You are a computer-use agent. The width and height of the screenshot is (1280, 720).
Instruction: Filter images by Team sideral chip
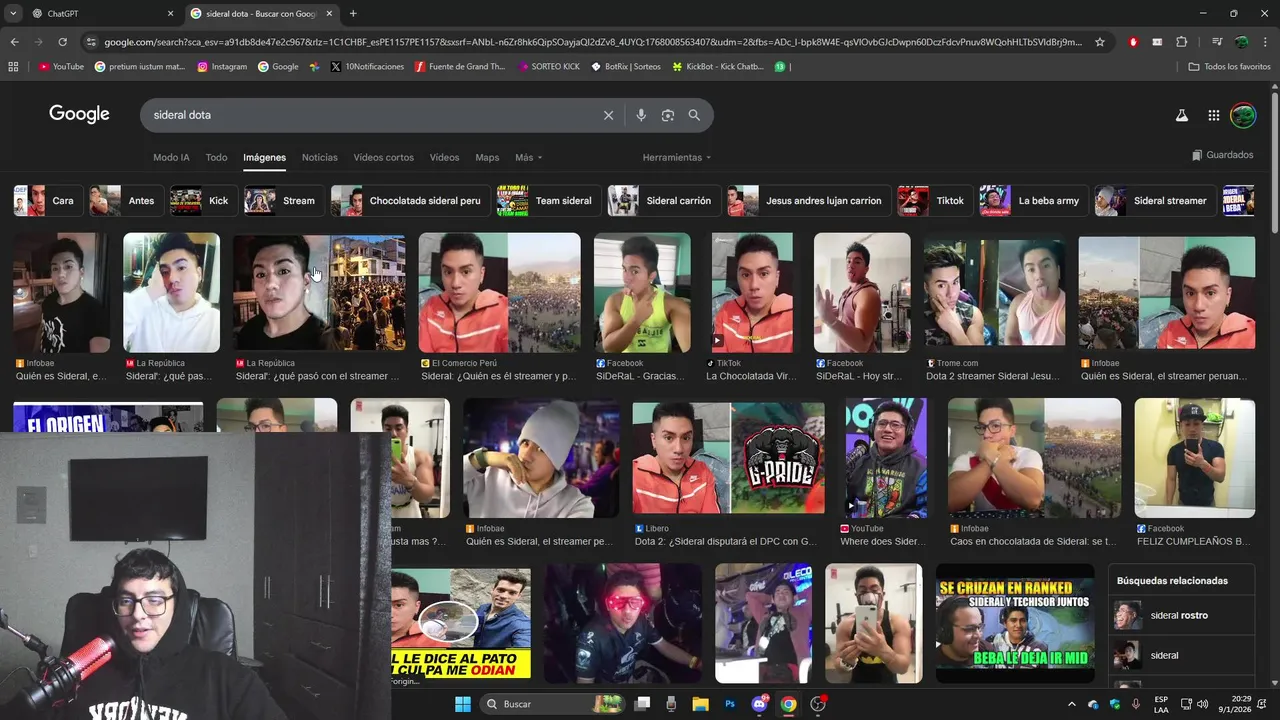pos(548,200)
